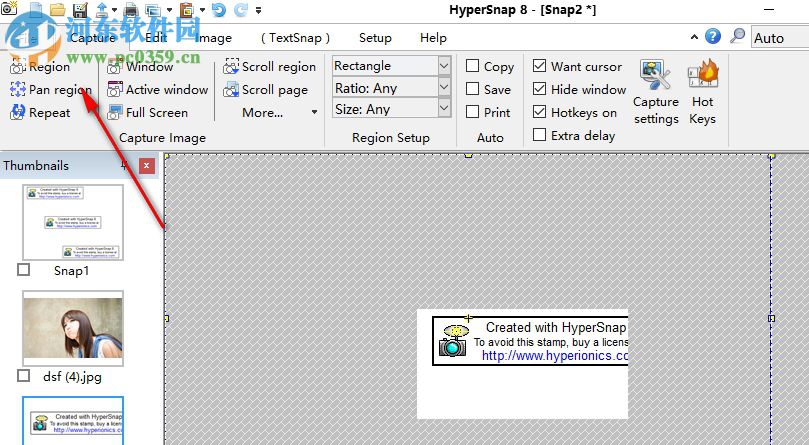The height and width of the screenshot is (445, 809).
Task: Enable the Copy auto checkbox
Action: [x=472, y=66]
